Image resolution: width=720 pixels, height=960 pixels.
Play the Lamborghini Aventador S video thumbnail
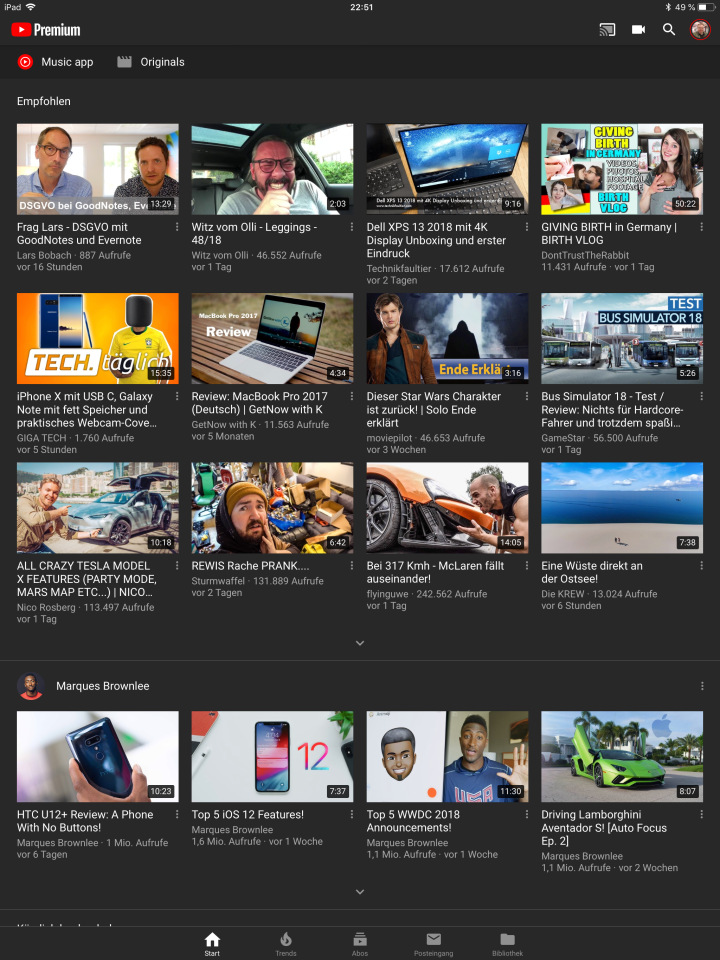(x=622, y=756)
